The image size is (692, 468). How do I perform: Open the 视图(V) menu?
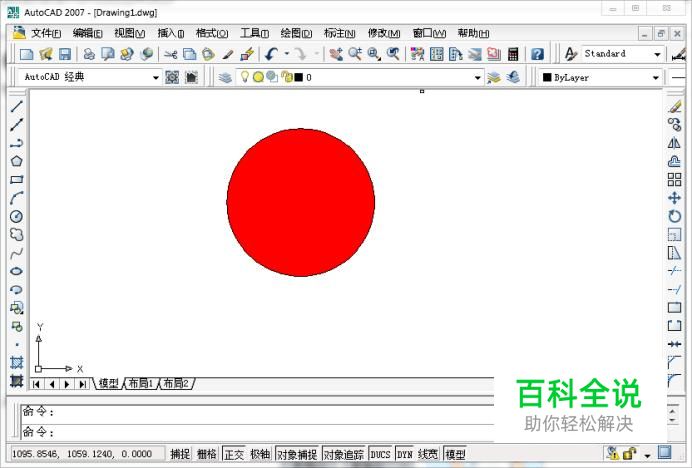129,33
